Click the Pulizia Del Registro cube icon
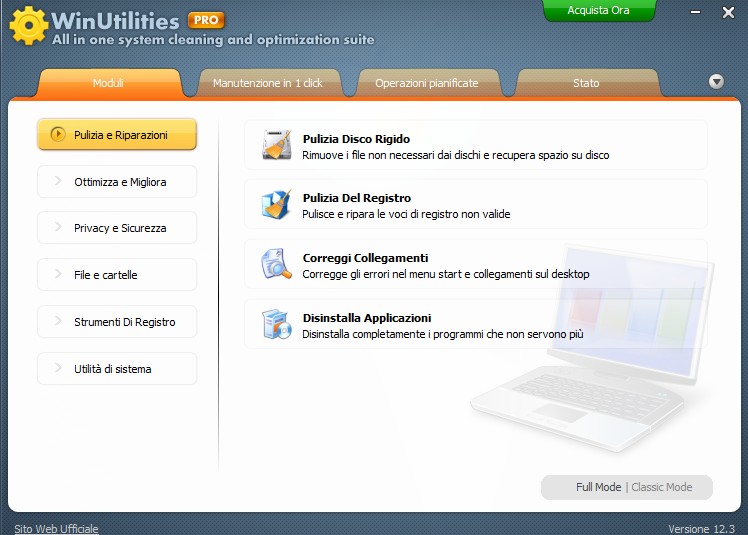The height and width of the screenshot is (535, 748). (x=277, y=204)
